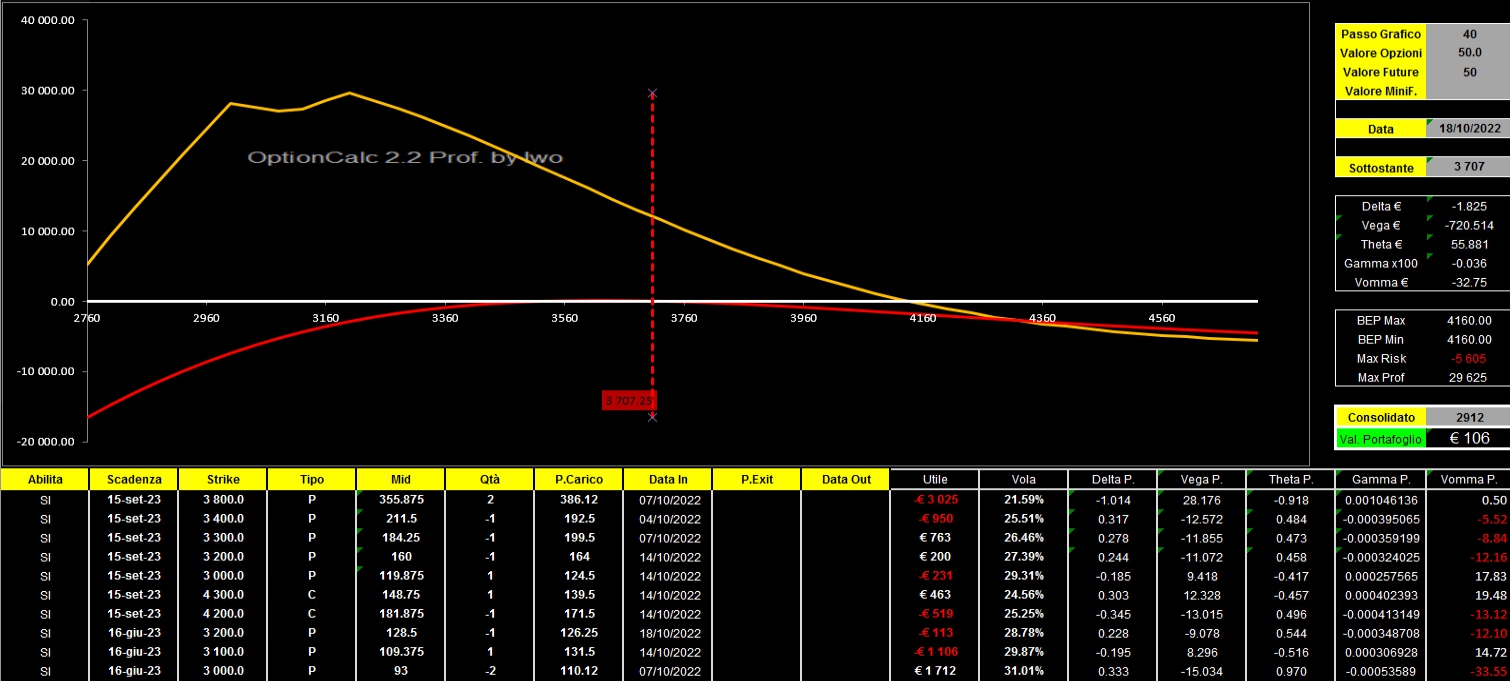Image resolution: width=1510 pixels, height=681 pixels.
Task: Select the Mid value 184.25
Action: coord(401,537)
